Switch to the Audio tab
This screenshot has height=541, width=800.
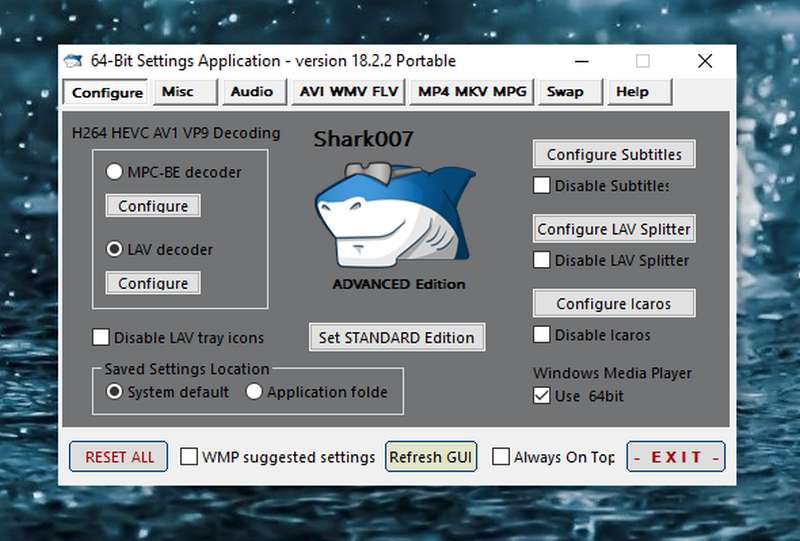coord(254,92)
